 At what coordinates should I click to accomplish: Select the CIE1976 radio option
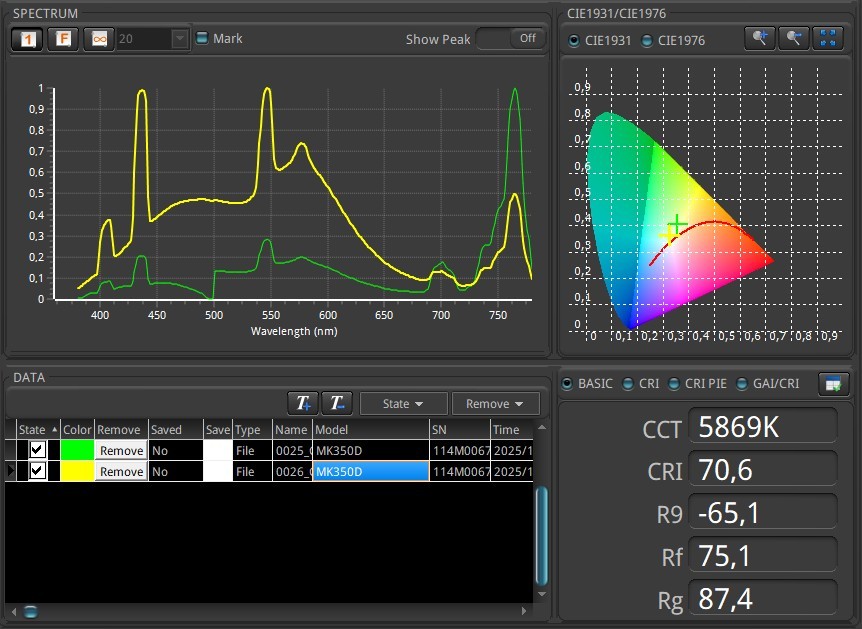pos(646,41)
